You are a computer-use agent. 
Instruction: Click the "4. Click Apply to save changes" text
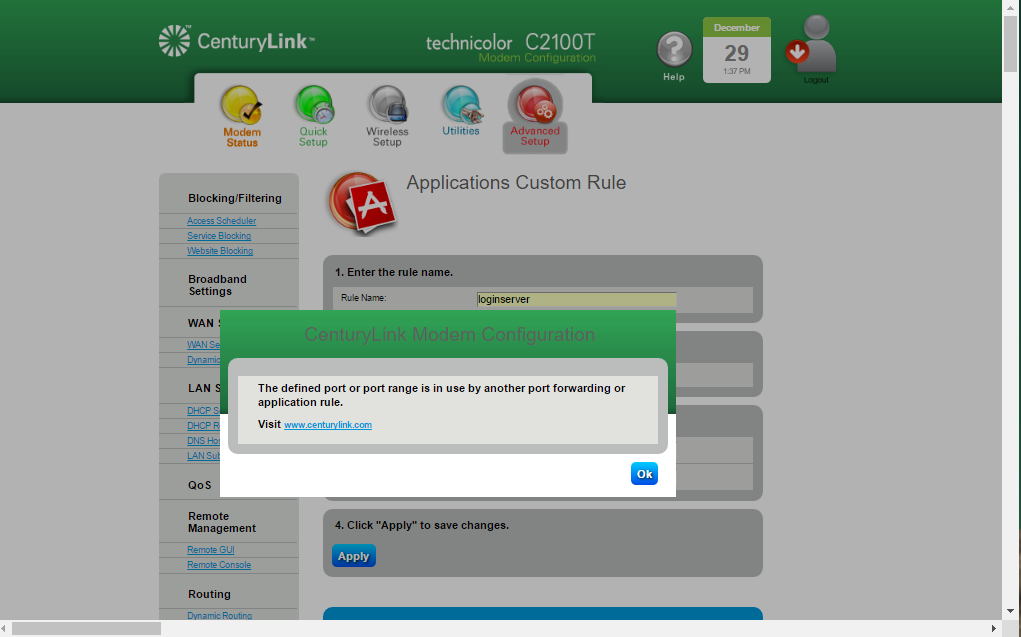[422, 525]
